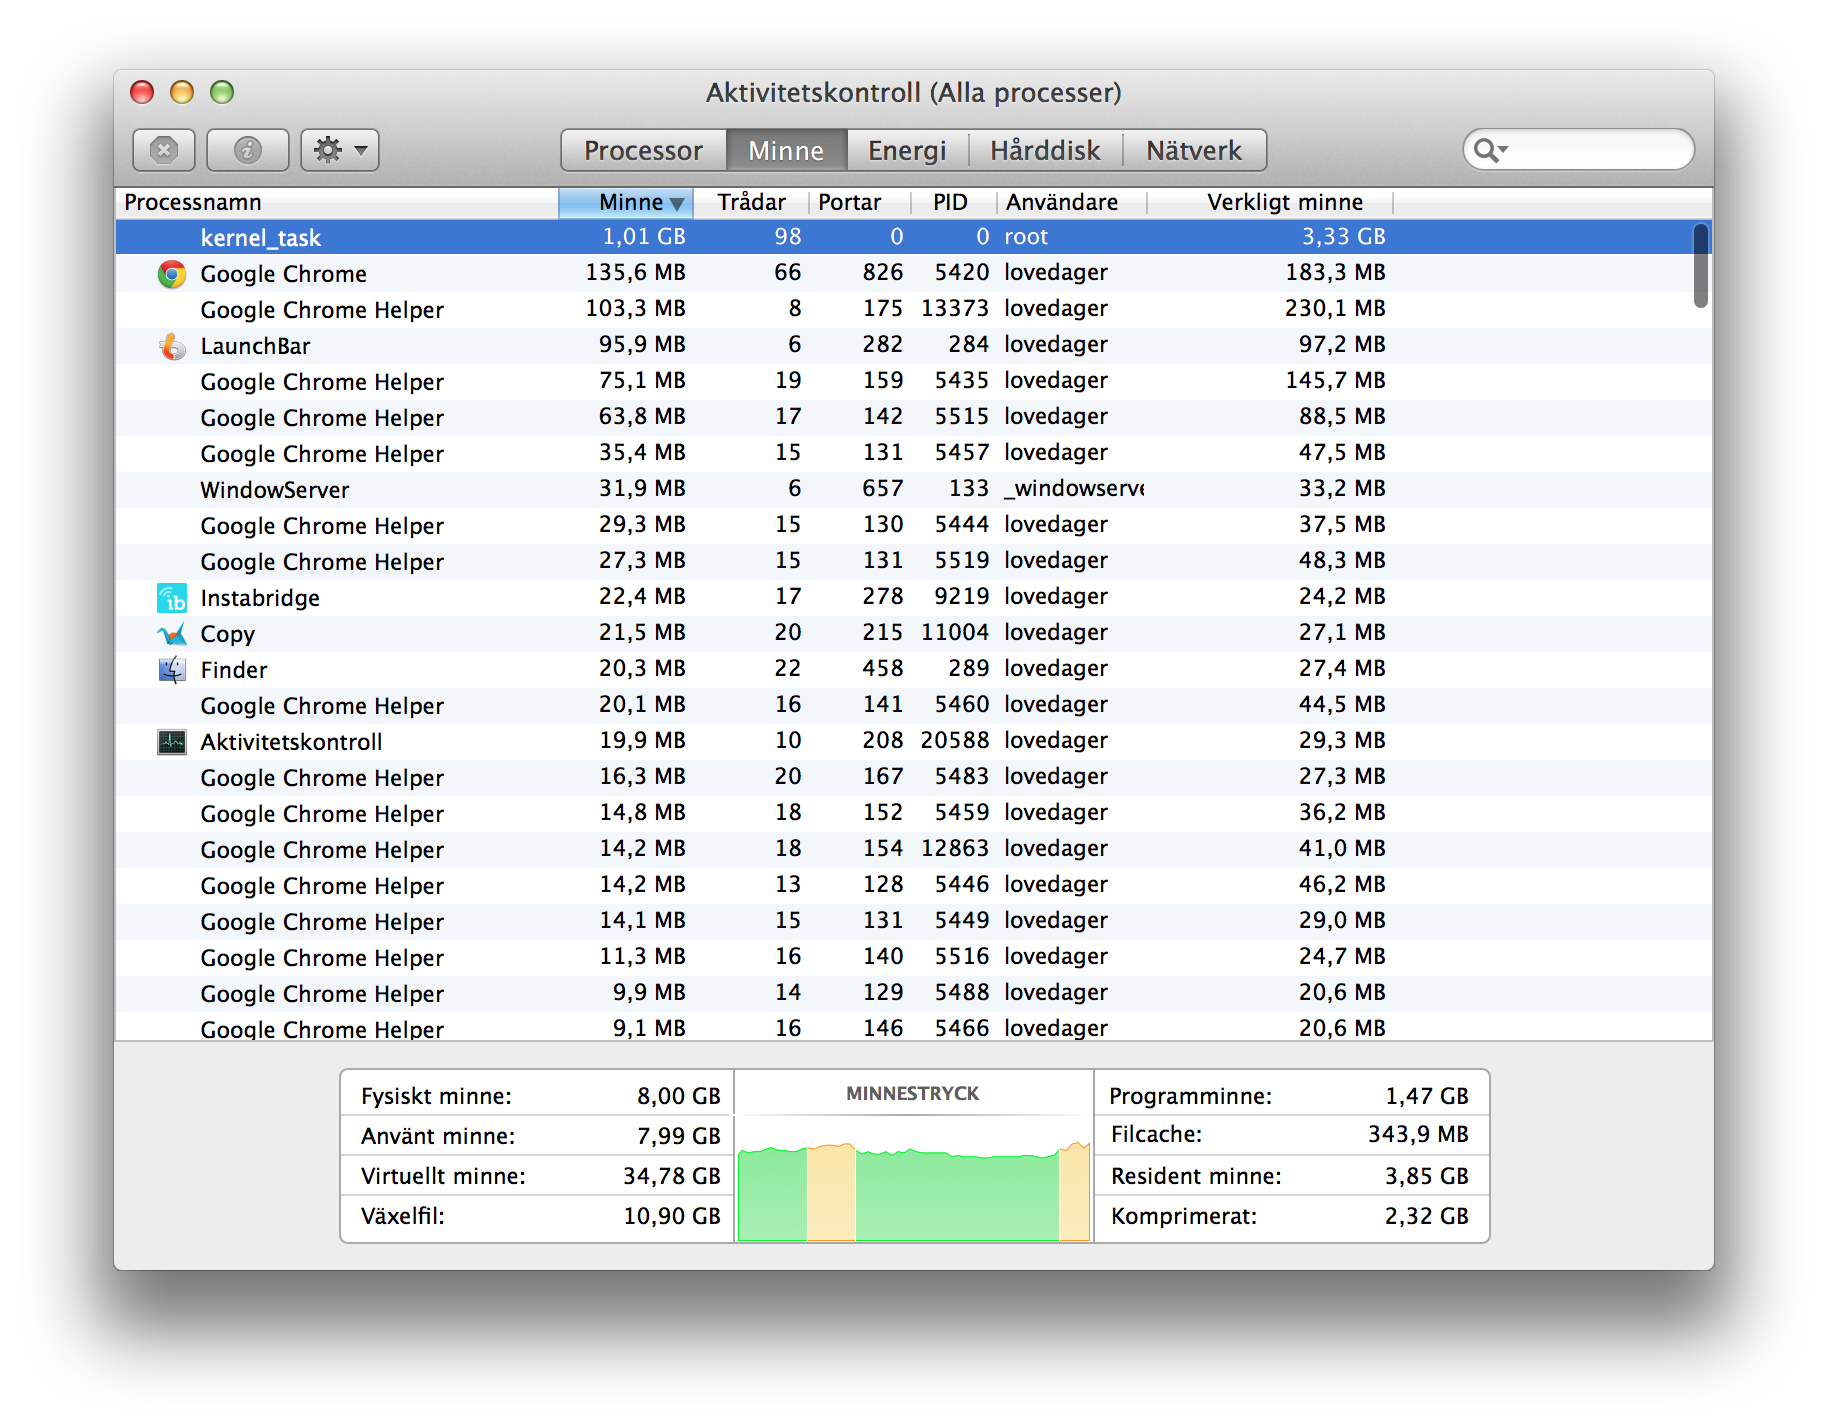Sort by the Processnamn column header

[x=337, y=202]
